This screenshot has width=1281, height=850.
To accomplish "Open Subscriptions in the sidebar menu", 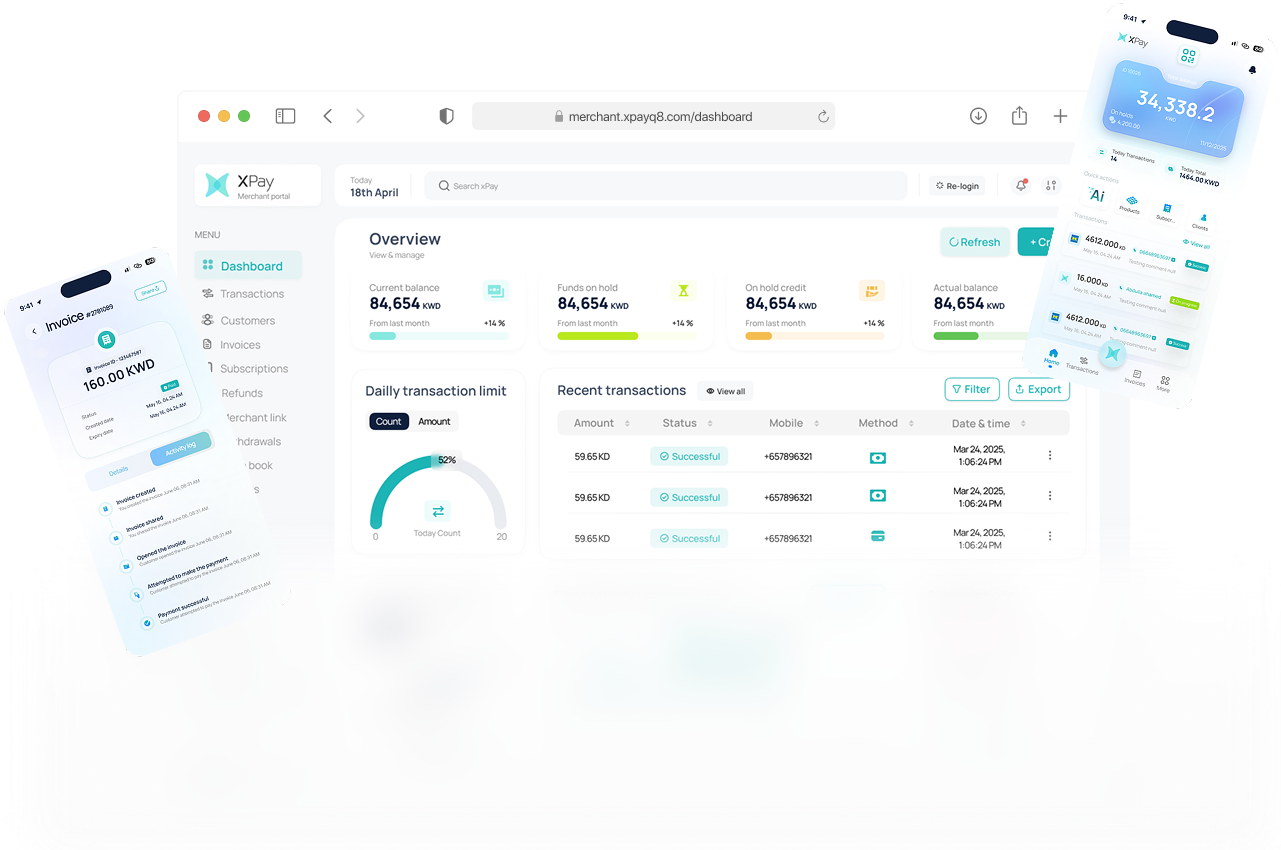I will click(x=245, y=368).
